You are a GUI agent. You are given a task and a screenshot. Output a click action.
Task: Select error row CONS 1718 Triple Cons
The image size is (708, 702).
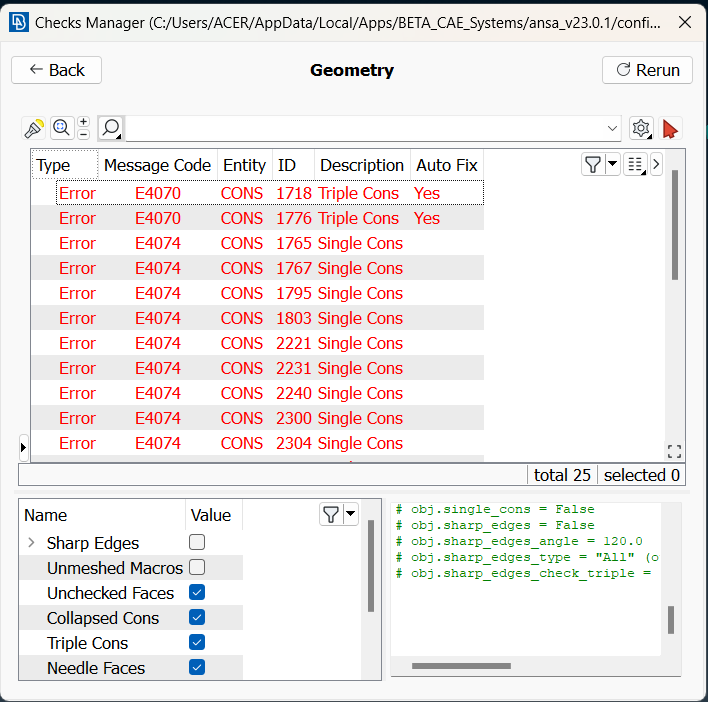click(x=258, y=193)
